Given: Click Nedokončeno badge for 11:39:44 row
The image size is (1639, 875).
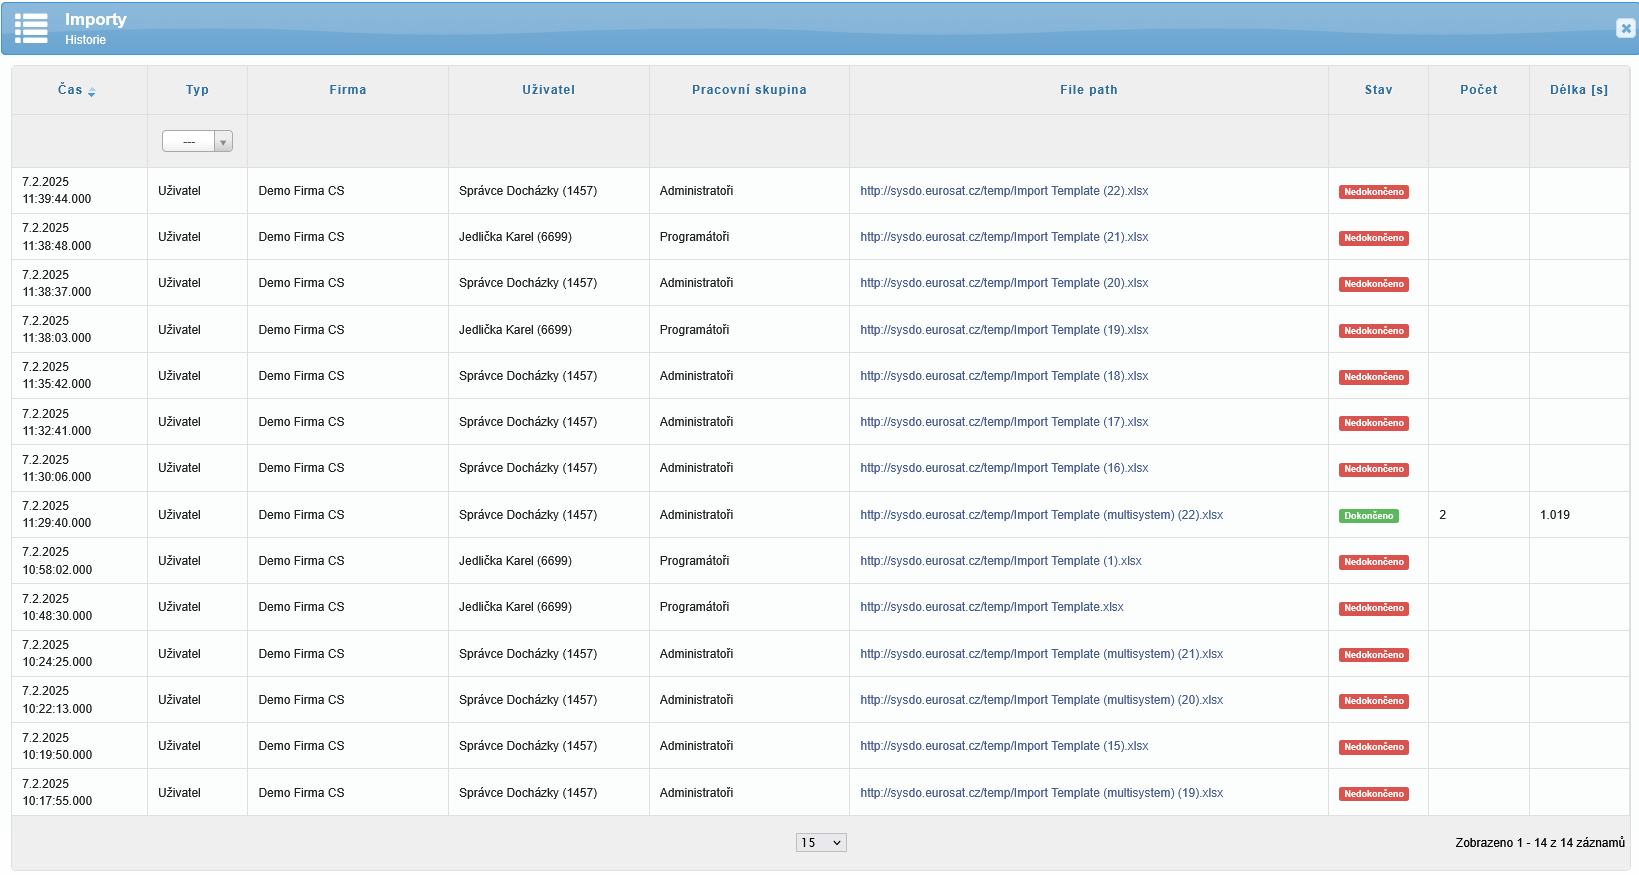Looking at the screenshot, I should pyautogui.click(x=1373, y=192).
